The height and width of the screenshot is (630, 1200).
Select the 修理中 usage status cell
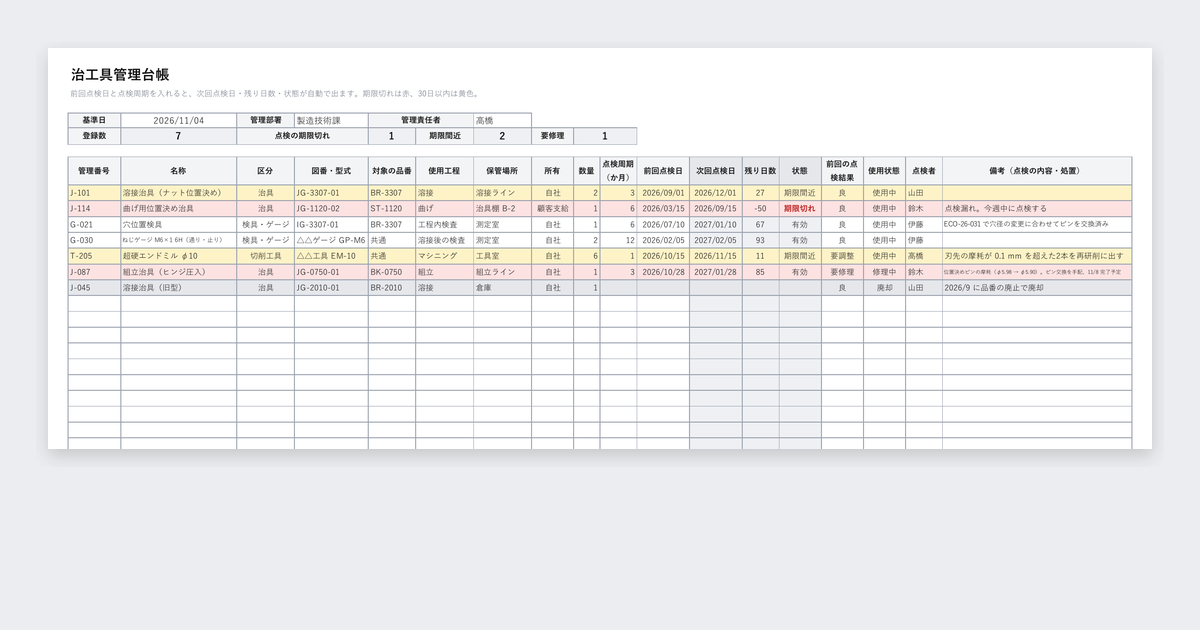click(884, 272)
